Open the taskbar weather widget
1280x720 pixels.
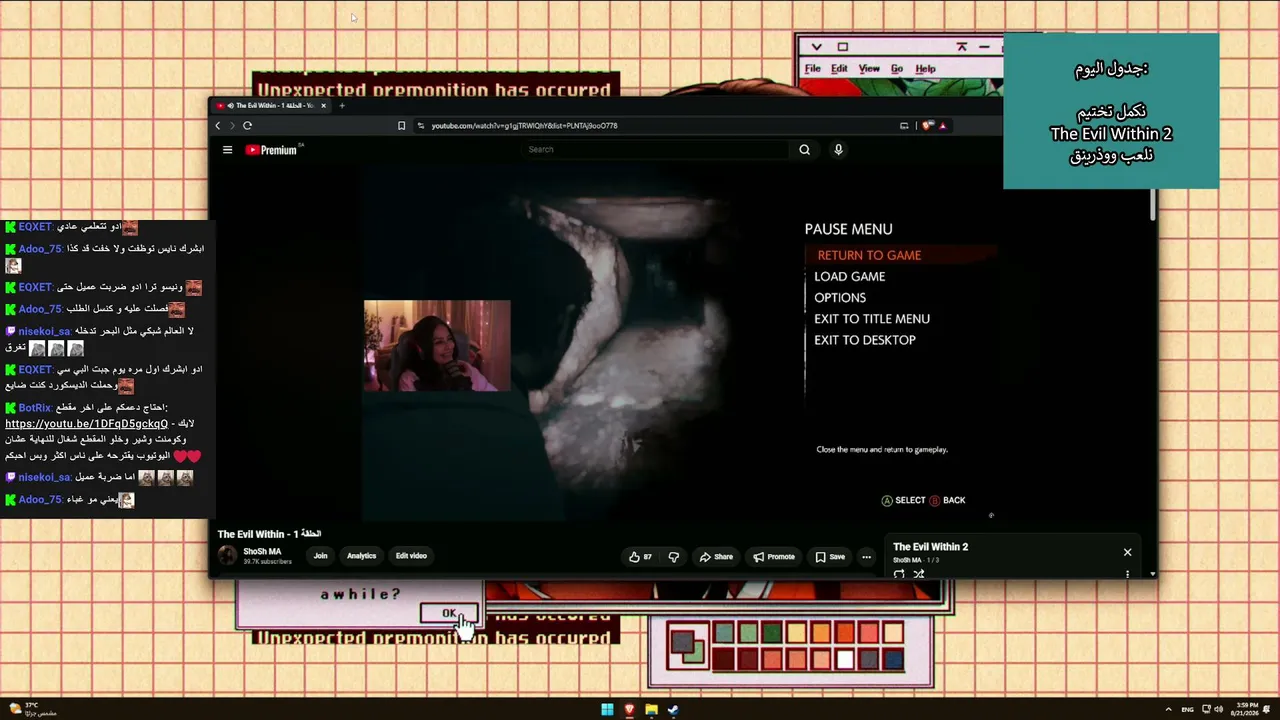pyautogui.click(x=35, y=709)
